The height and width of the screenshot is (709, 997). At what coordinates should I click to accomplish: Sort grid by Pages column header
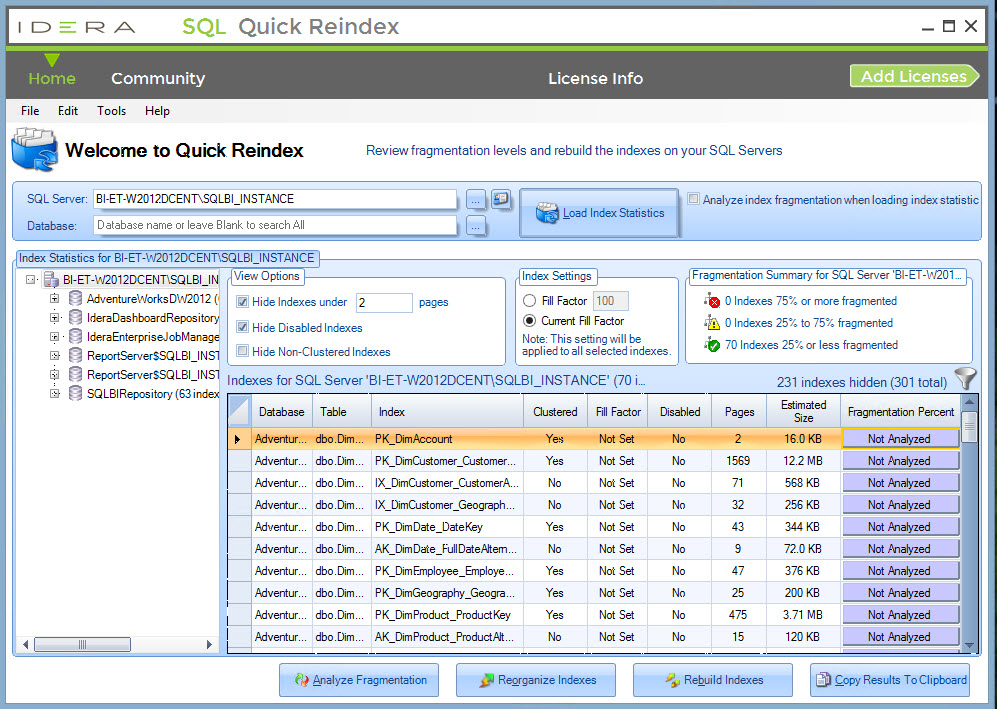pos(739,411)
